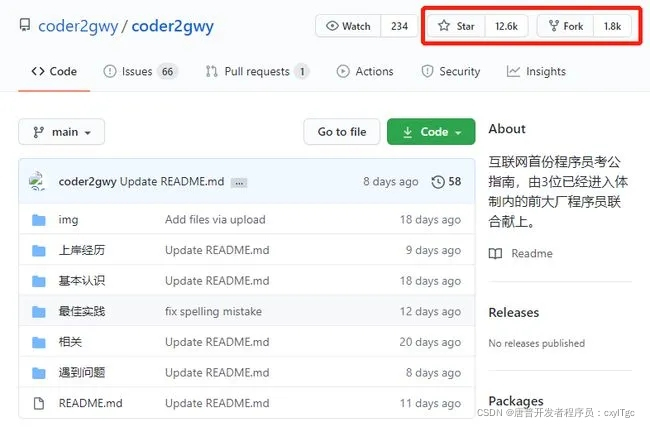Star this repository
The image size is (650, 427).
456,26
